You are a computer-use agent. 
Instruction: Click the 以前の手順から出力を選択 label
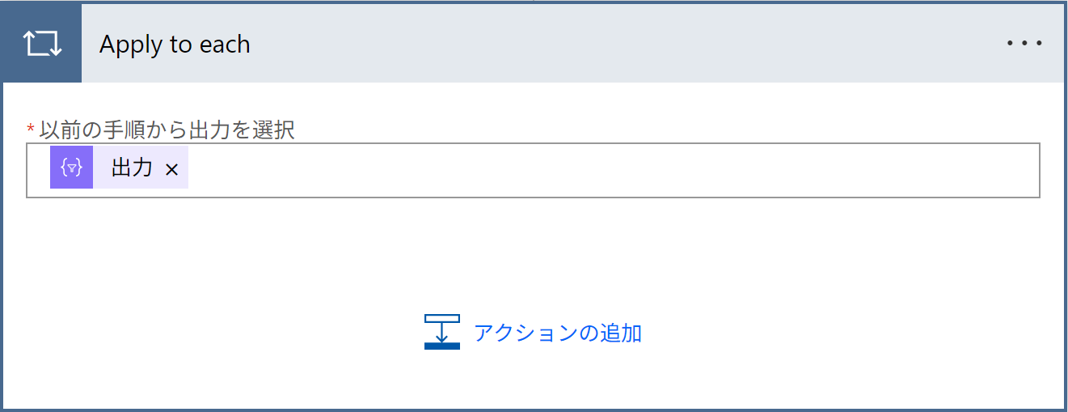[167, 129]
